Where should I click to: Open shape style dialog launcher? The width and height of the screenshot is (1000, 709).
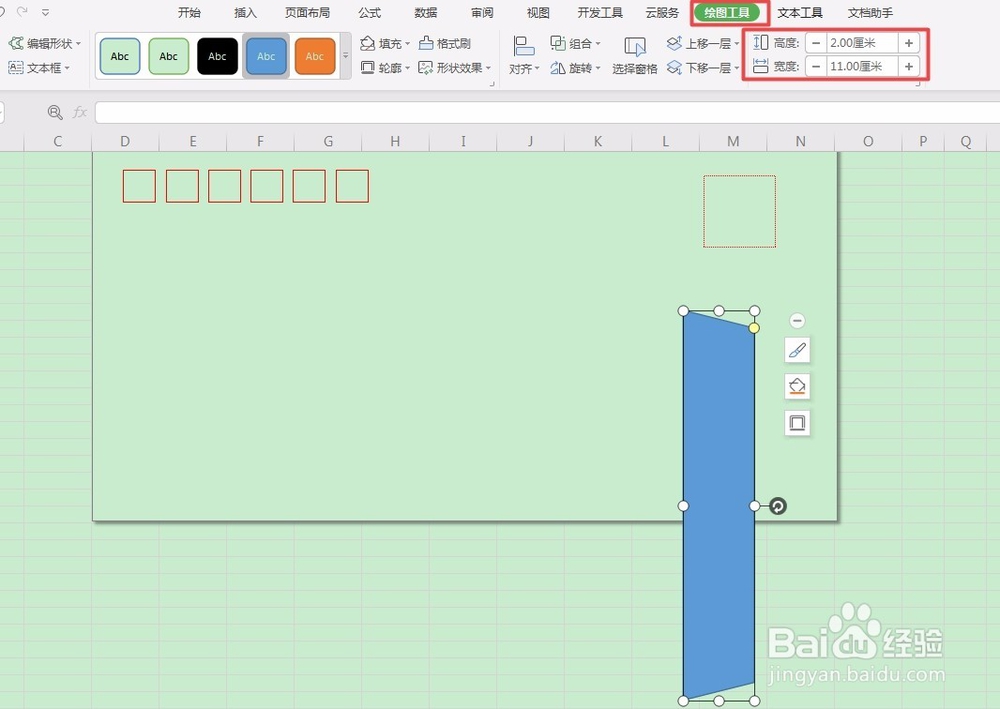click(x=492, y=84)
